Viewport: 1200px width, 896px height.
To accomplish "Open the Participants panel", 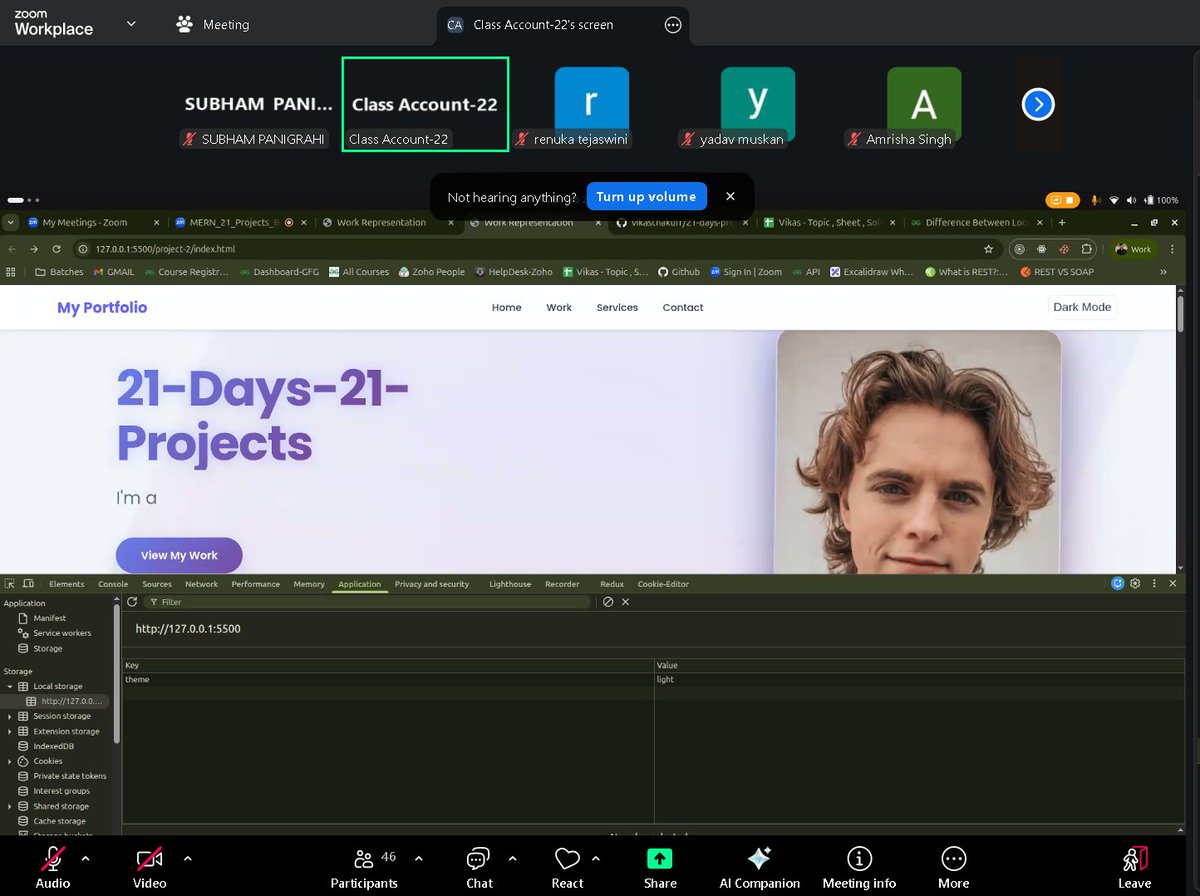I will pos(364,867).
